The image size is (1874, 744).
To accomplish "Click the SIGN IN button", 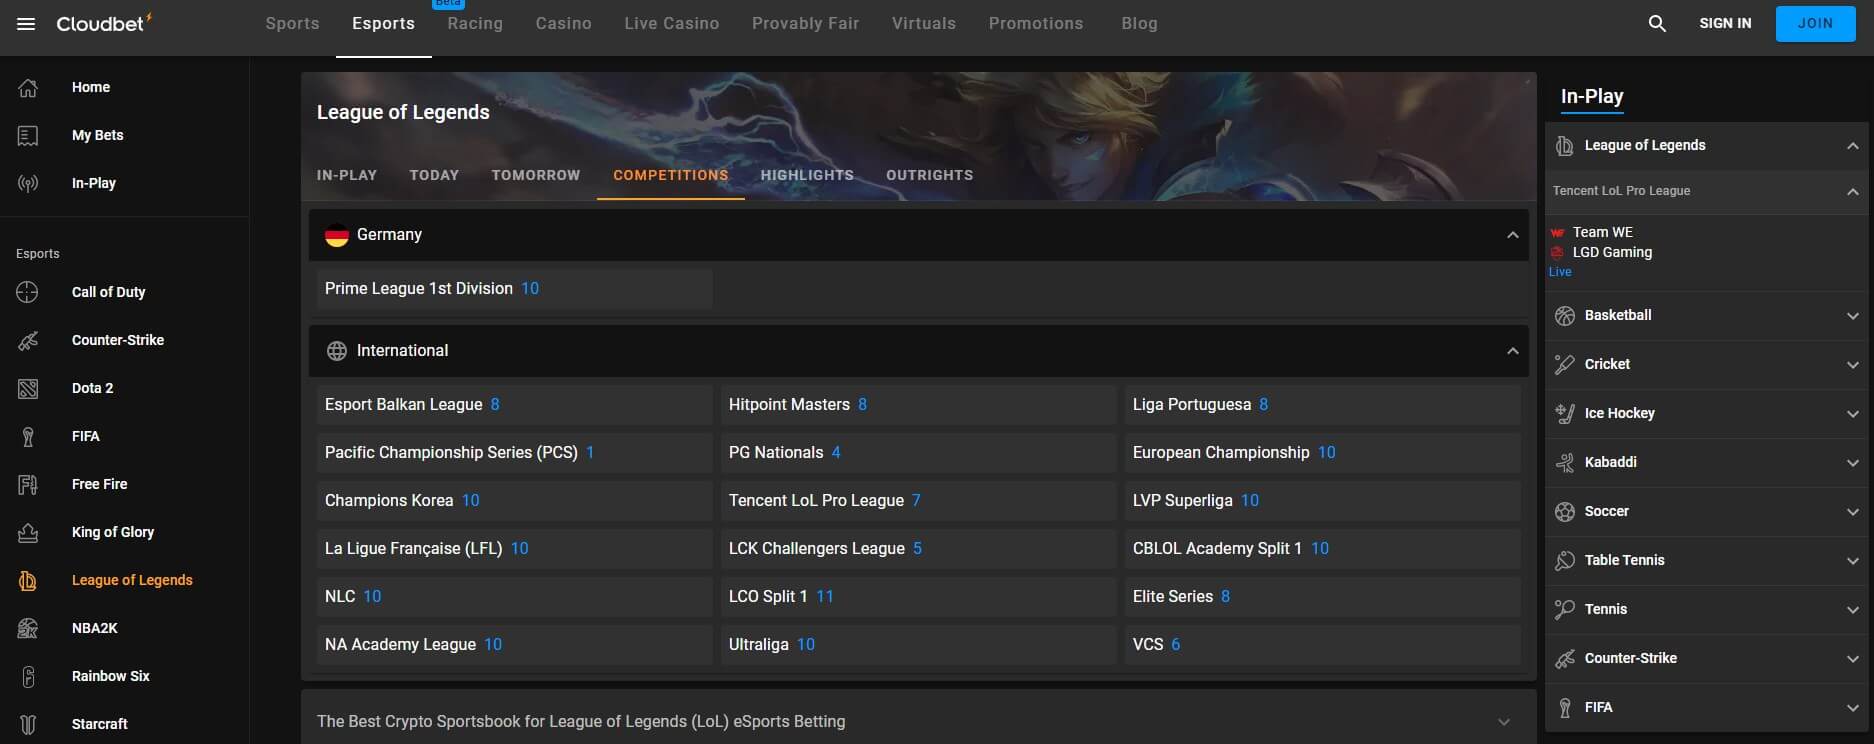I will 1725,23.
